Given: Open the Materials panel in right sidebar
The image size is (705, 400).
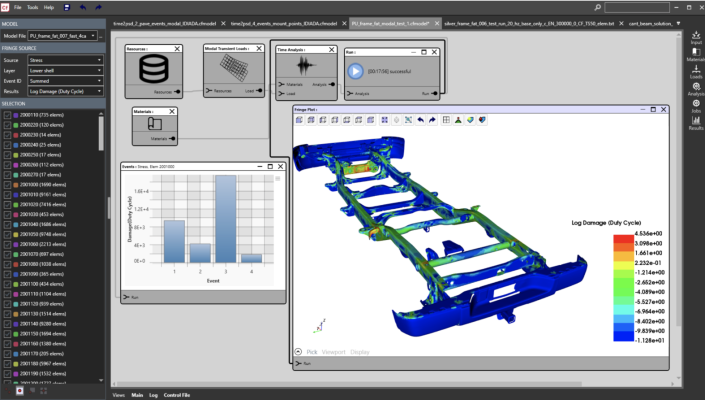Looking at the screenshot, I should pyautogui.click(x=696, y=54).
